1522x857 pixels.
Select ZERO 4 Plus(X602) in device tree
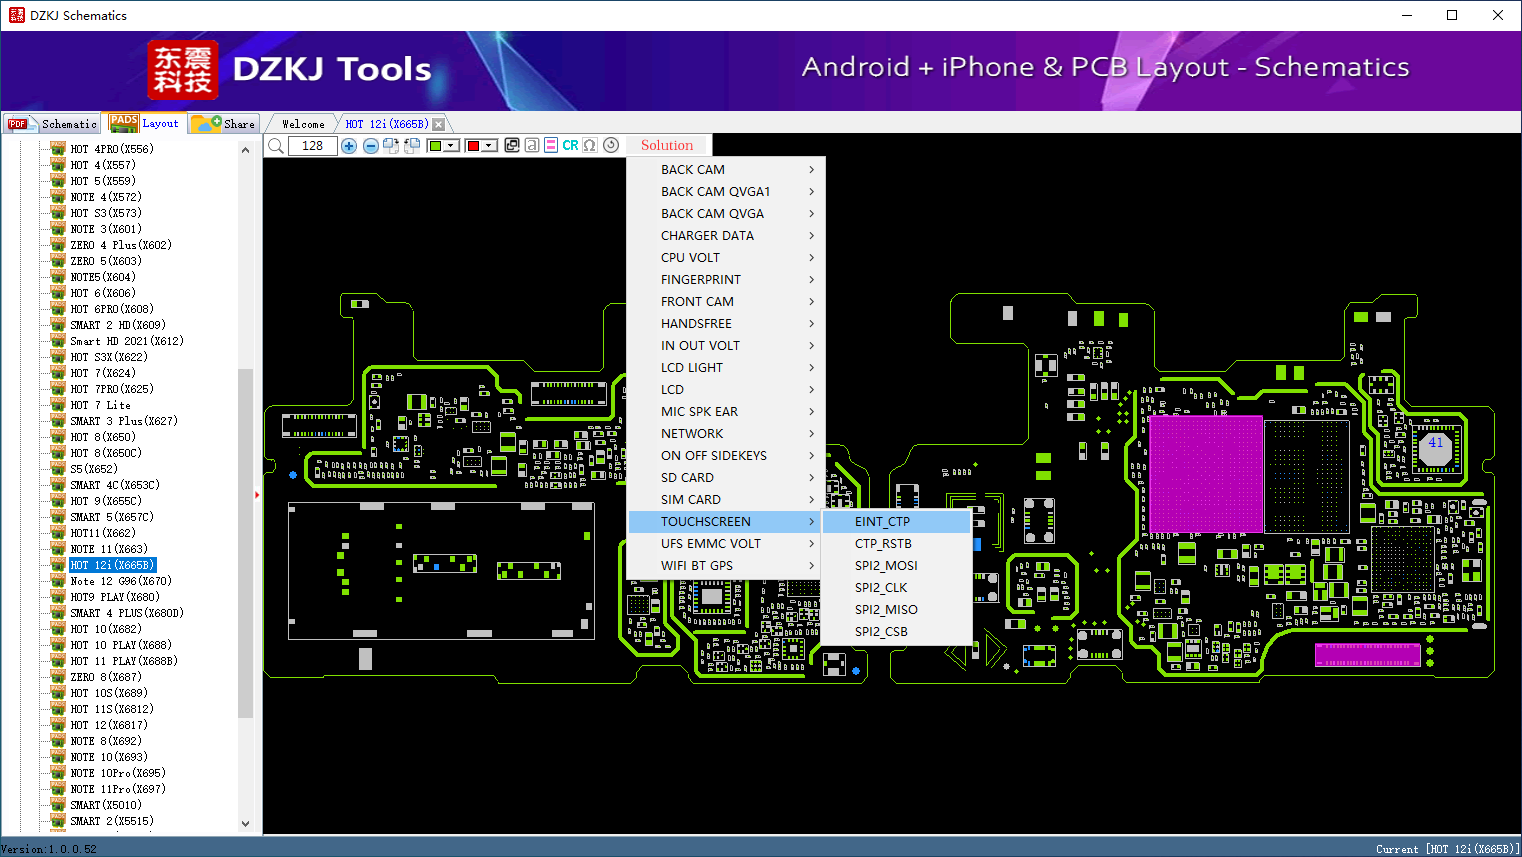click(x=121, y=245)
